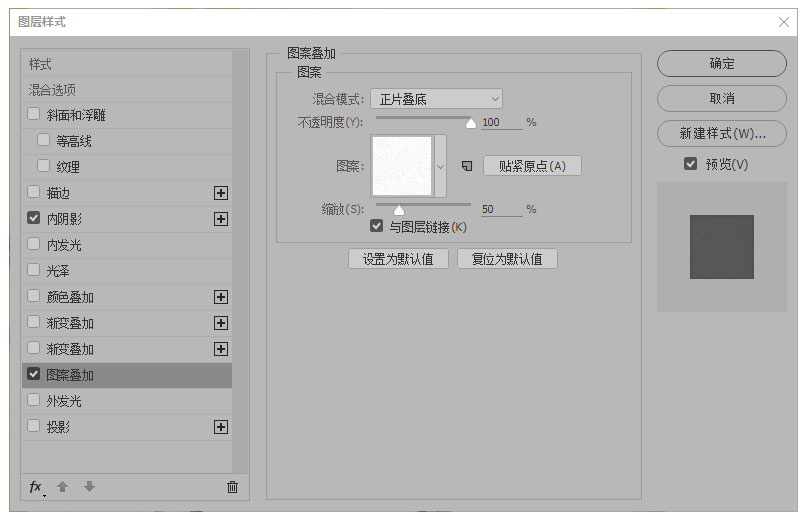Click the 缩放 slider handle
The width and height of the screenshot is (808, 516).
pos(399,210)
